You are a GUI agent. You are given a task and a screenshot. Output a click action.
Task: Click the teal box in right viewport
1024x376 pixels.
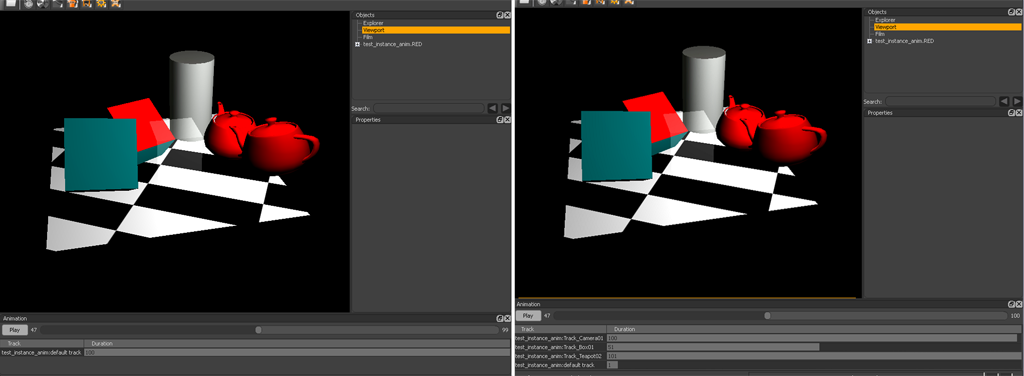[x=615, y=145]
